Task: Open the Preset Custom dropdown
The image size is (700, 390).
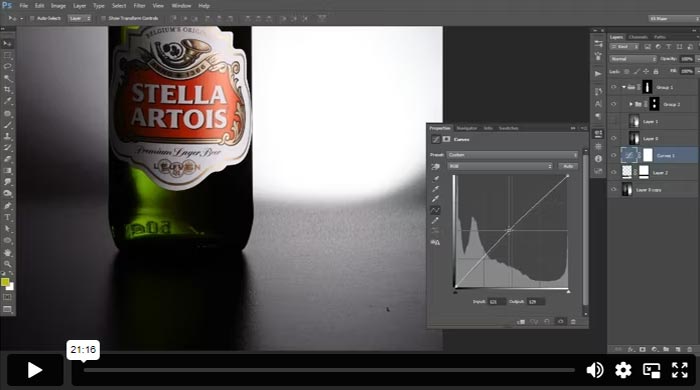Action: click(512, 155)
